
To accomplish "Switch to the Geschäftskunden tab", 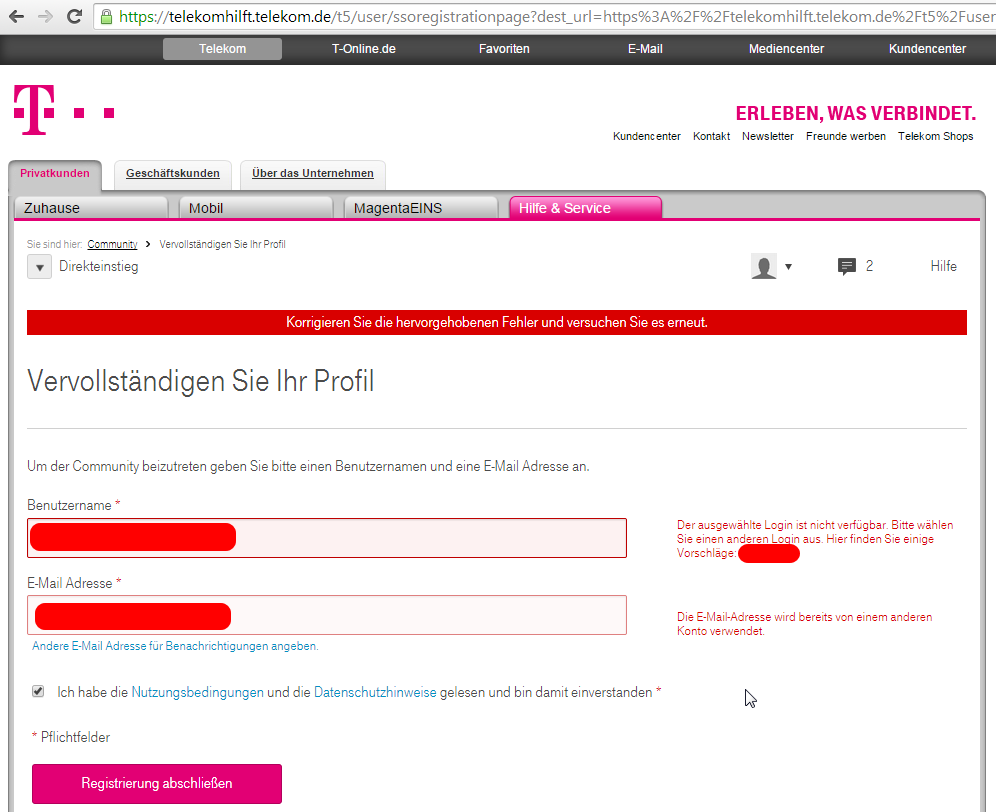I will pyautogui.click(x=172, y=173).
